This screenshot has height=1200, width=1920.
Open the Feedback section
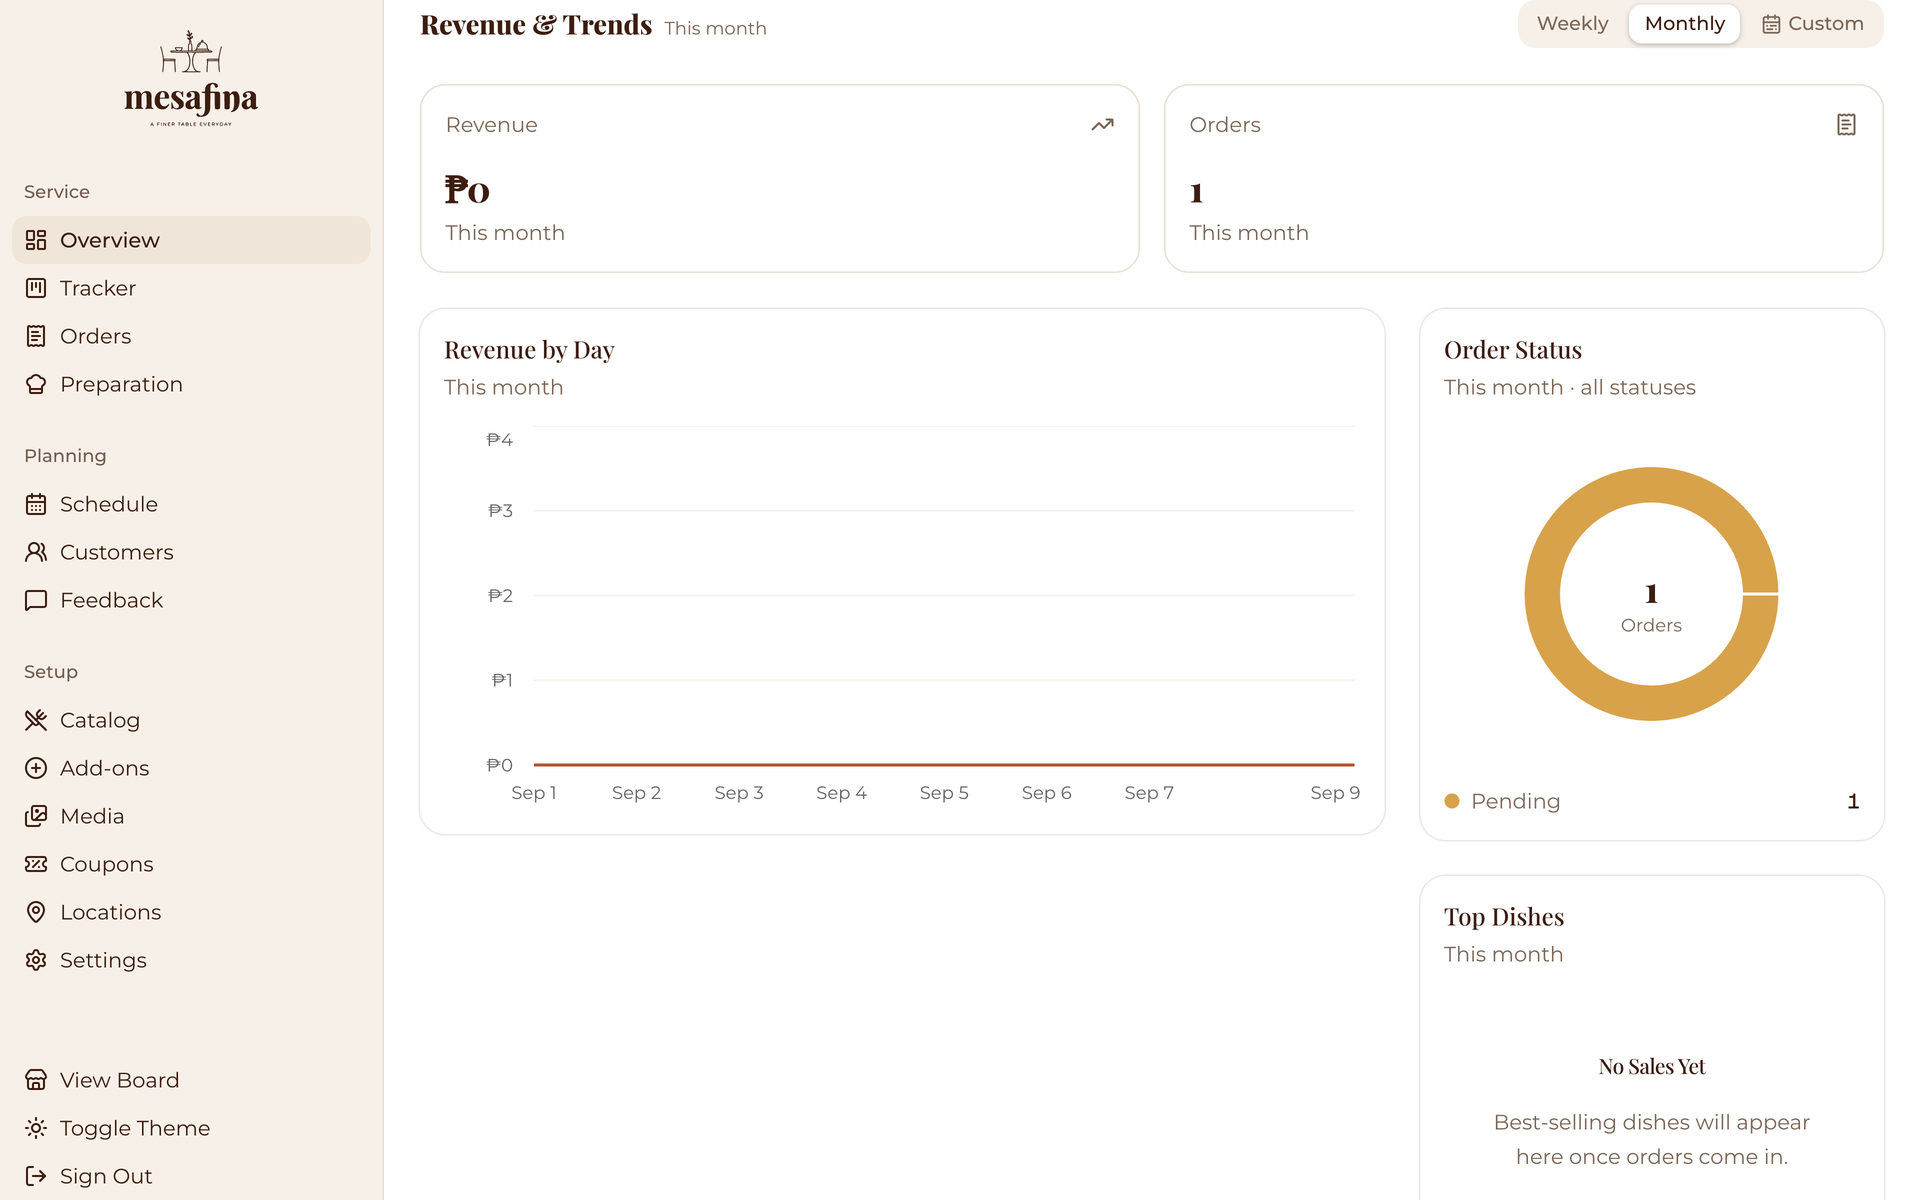(191, 600)
